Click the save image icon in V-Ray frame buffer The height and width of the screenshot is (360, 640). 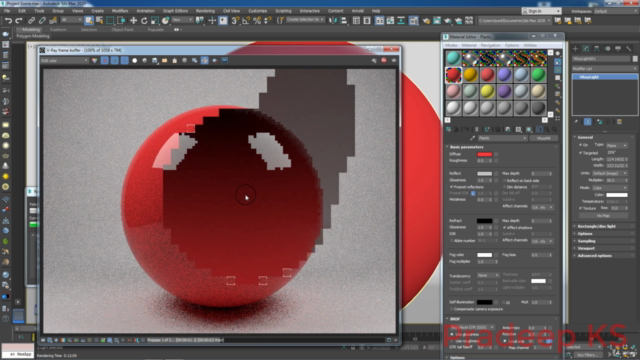pos(155,60)
